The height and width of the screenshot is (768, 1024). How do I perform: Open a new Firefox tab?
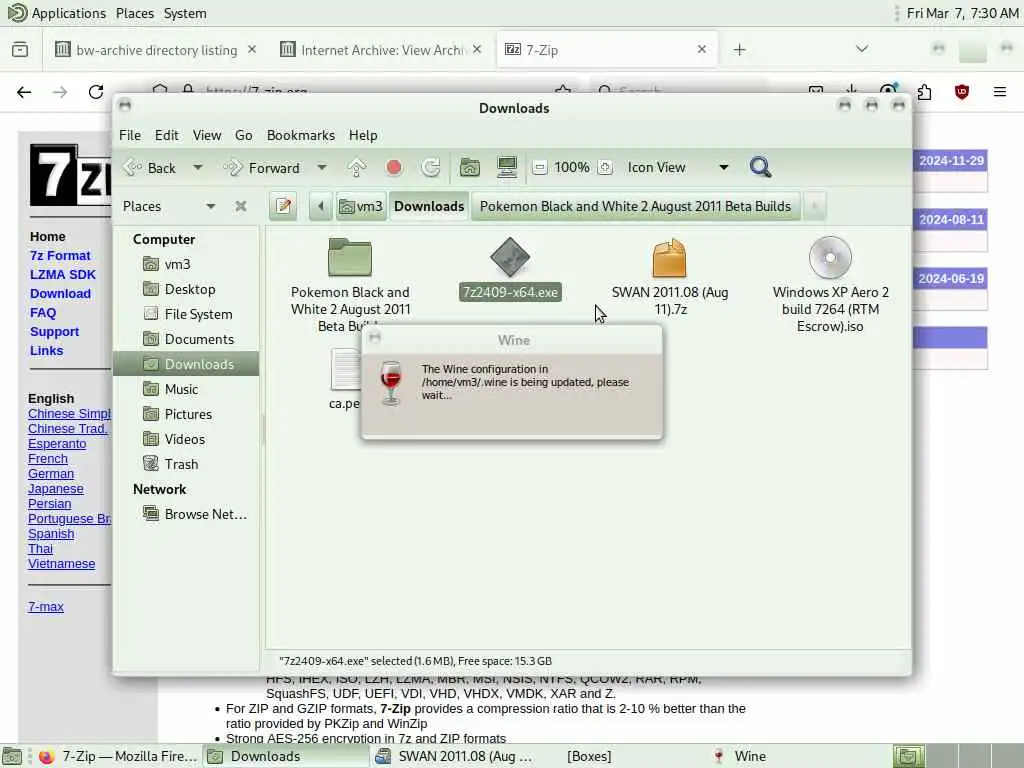click(739, 50)
